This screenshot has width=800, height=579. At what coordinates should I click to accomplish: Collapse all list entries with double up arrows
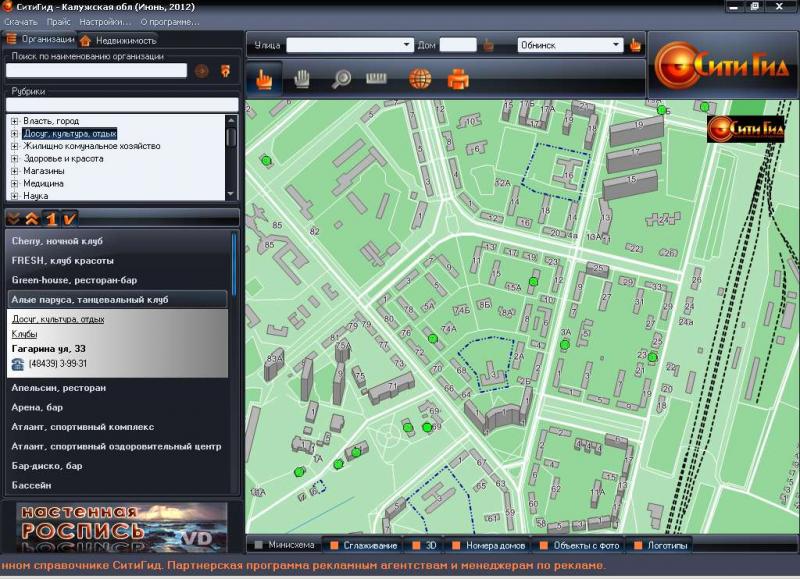point(32,219)
